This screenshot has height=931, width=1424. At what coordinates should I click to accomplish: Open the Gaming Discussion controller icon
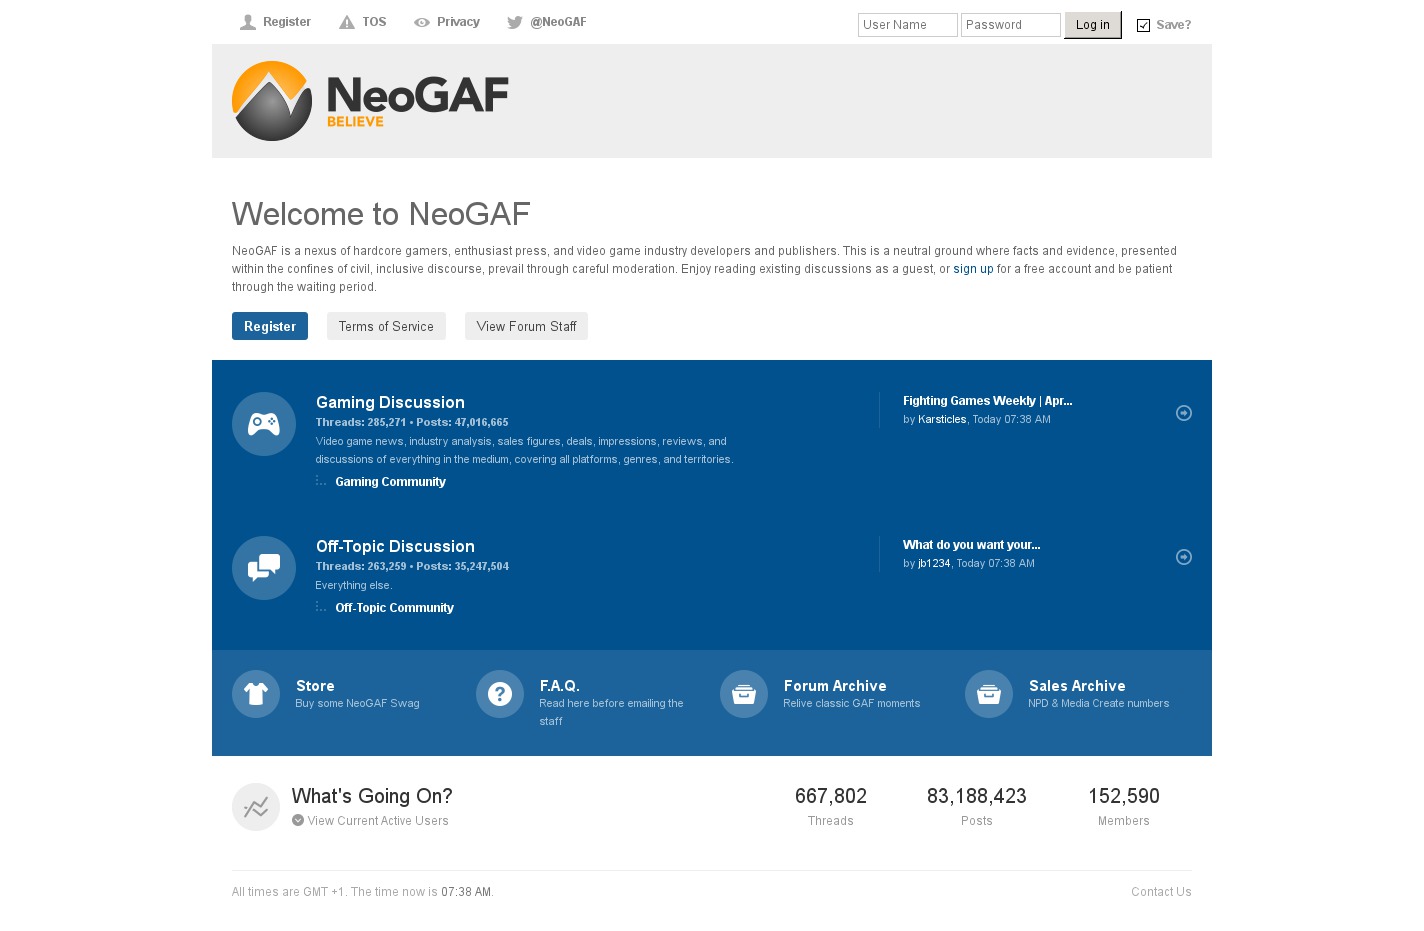[x=264, y=424]
